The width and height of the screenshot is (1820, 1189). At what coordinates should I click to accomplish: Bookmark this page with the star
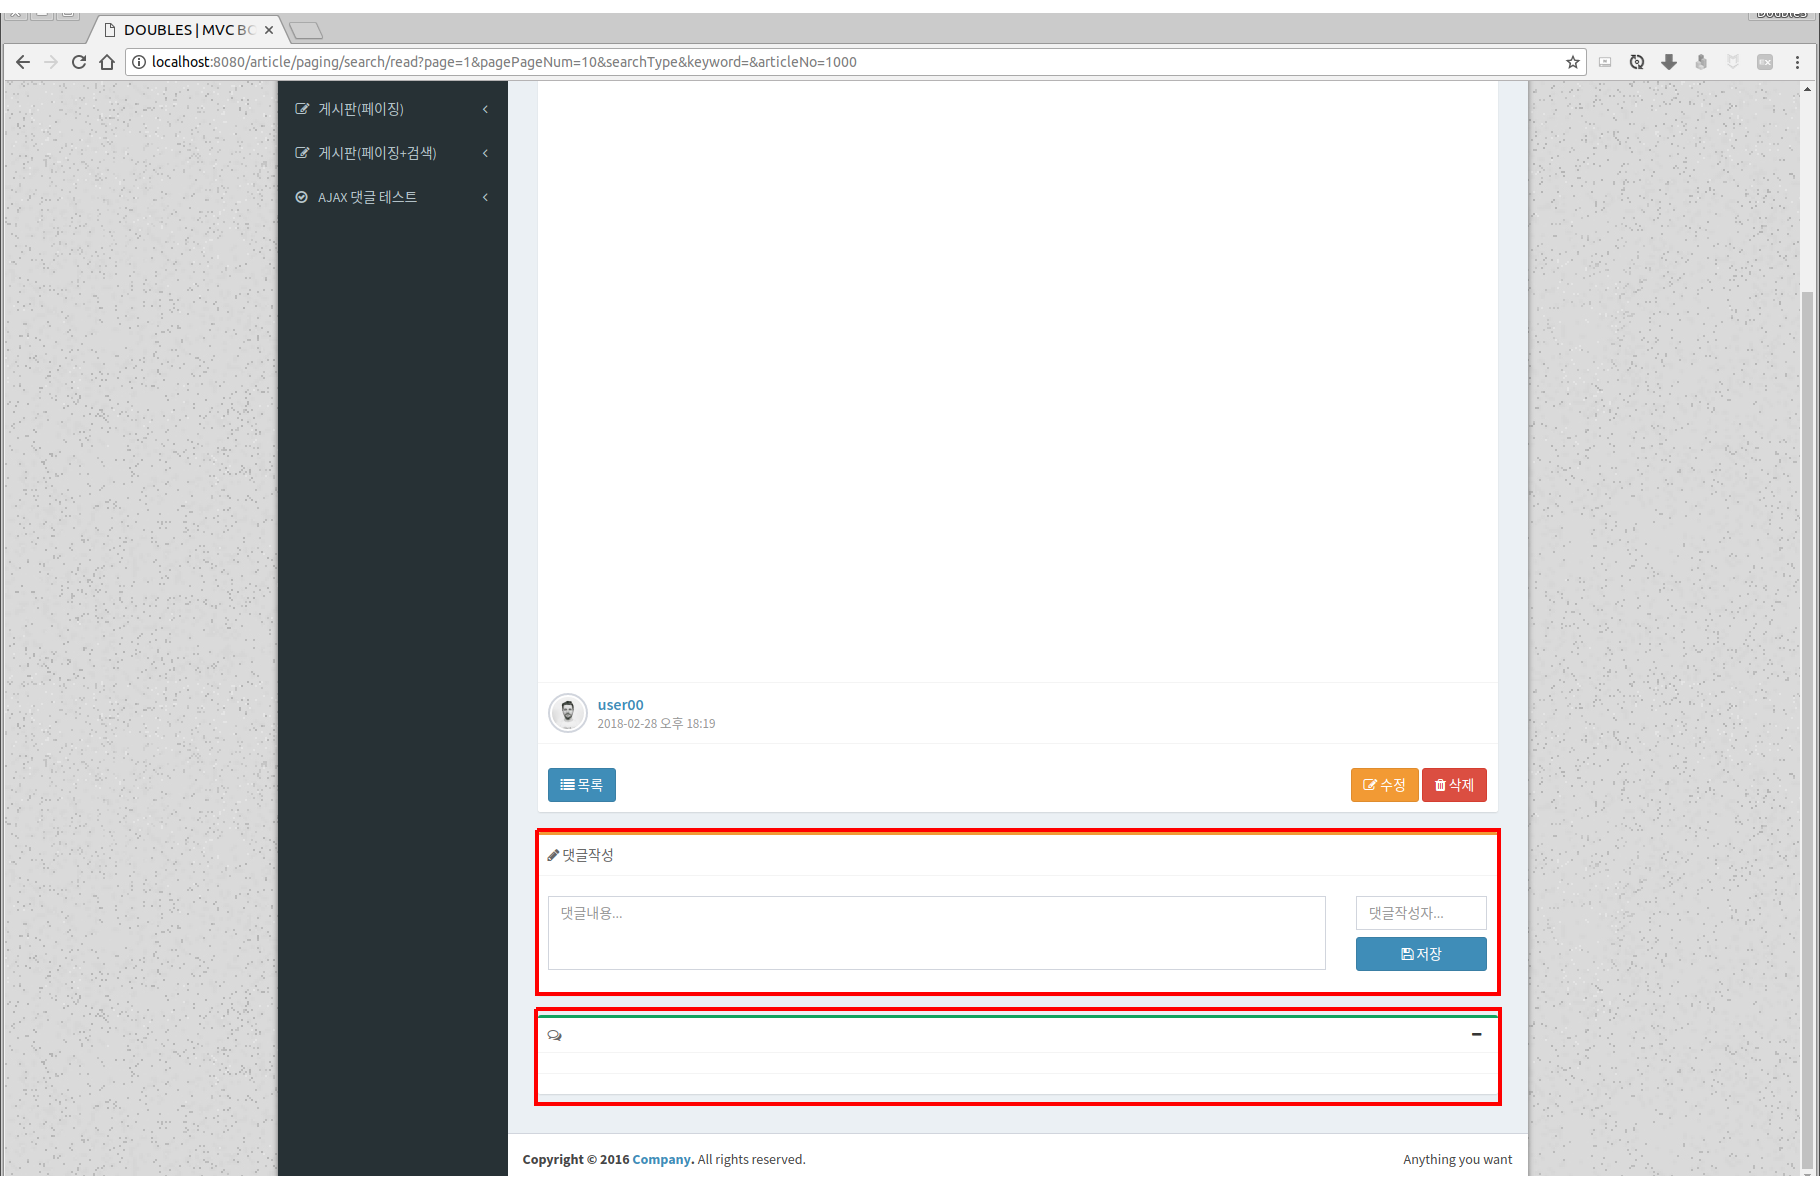(1573, 62)
